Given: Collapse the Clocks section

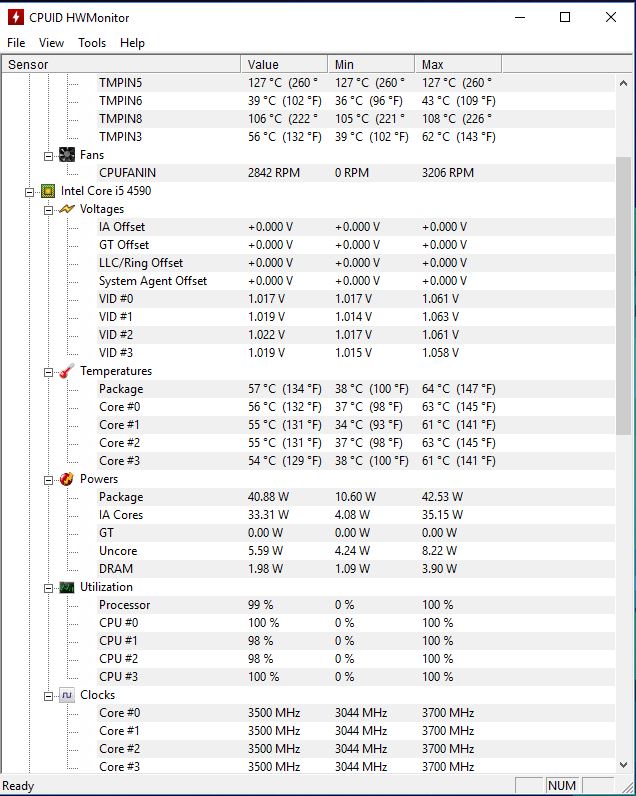Looking at the screenshot, I should [48, 696].
